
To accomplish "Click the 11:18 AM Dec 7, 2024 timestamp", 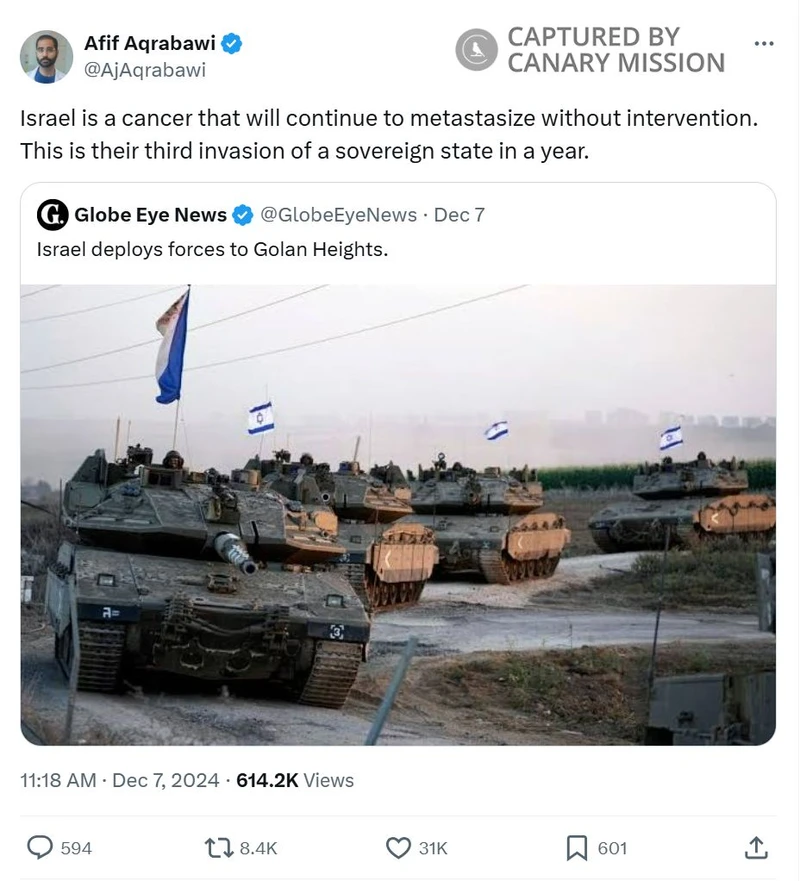I will pyautogui.click(x=119, y=780).
